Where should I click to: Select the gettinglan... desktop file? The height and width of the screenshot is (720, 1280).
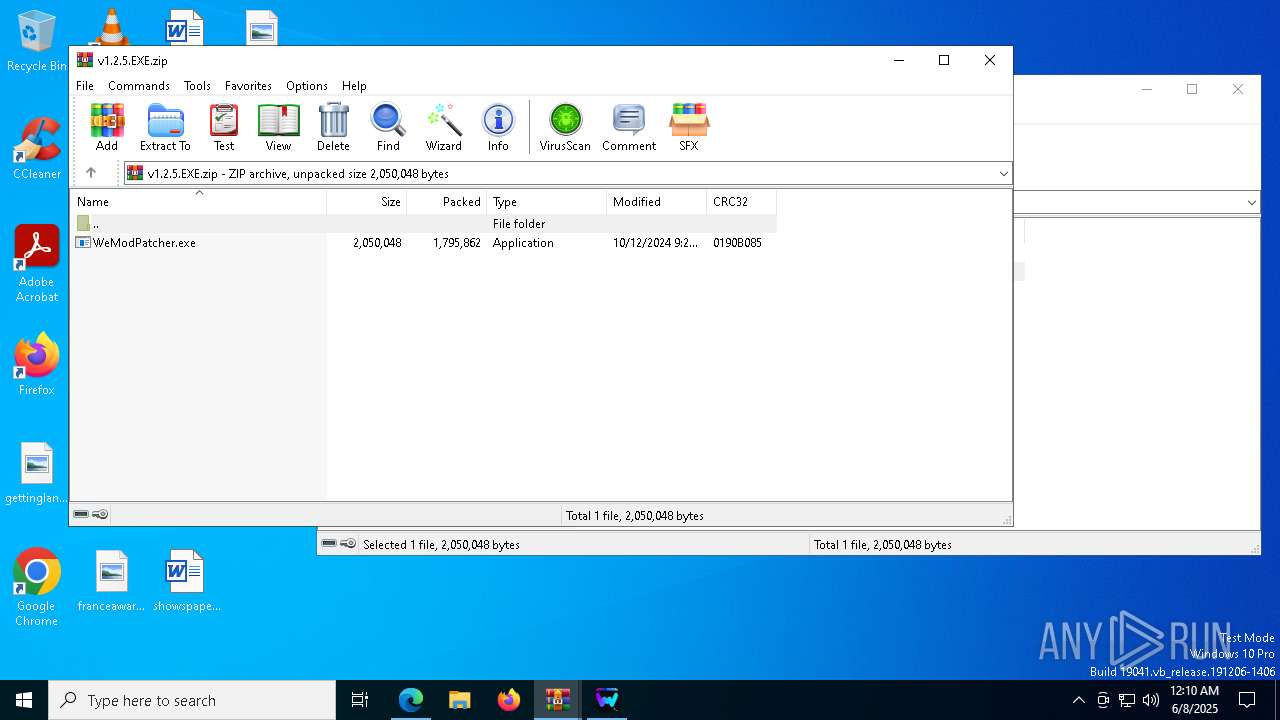click(x=37, y=474)
